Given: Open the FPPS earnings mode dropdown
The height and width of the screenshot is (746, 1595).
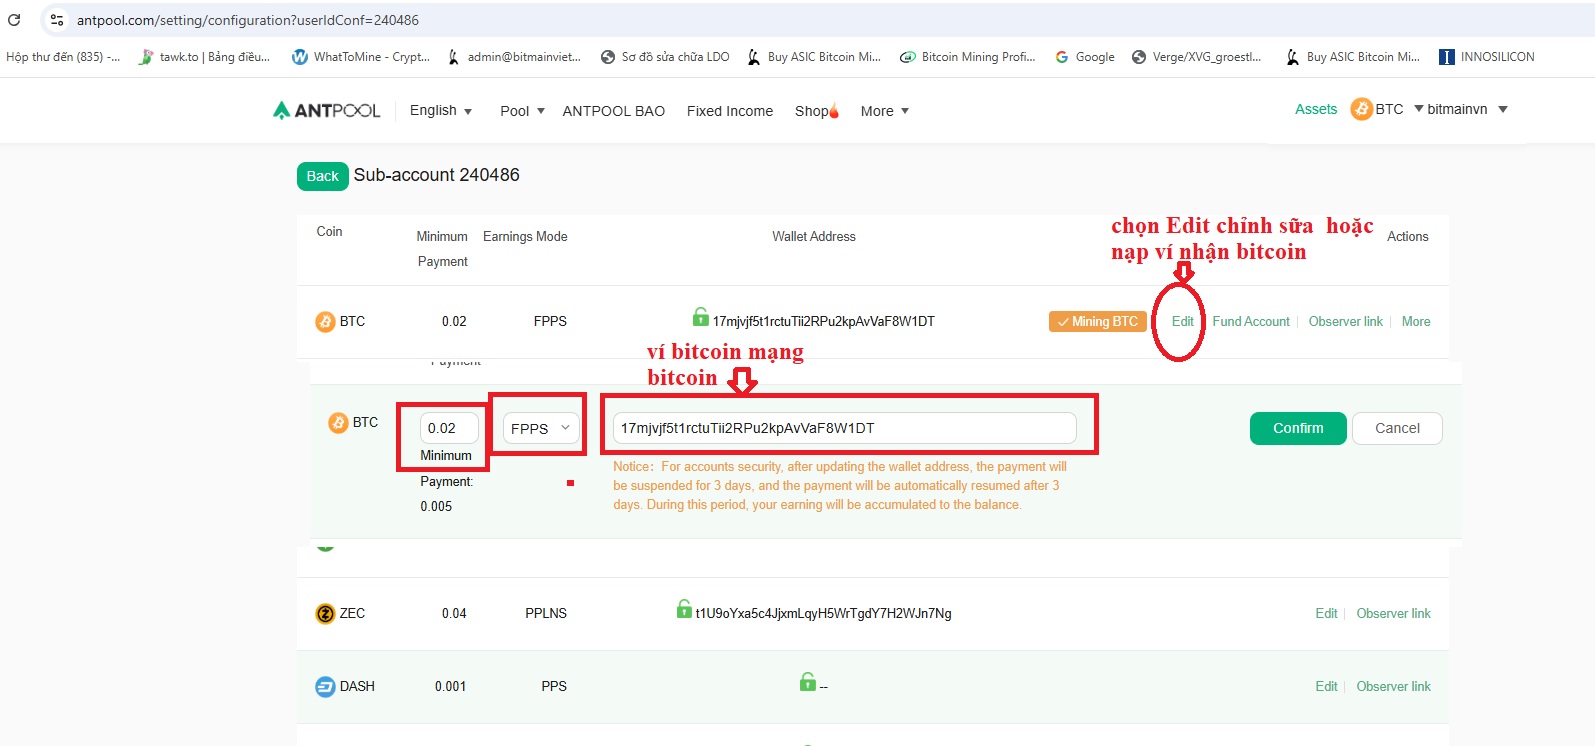Looking at the screenshot, I should 541,428.
